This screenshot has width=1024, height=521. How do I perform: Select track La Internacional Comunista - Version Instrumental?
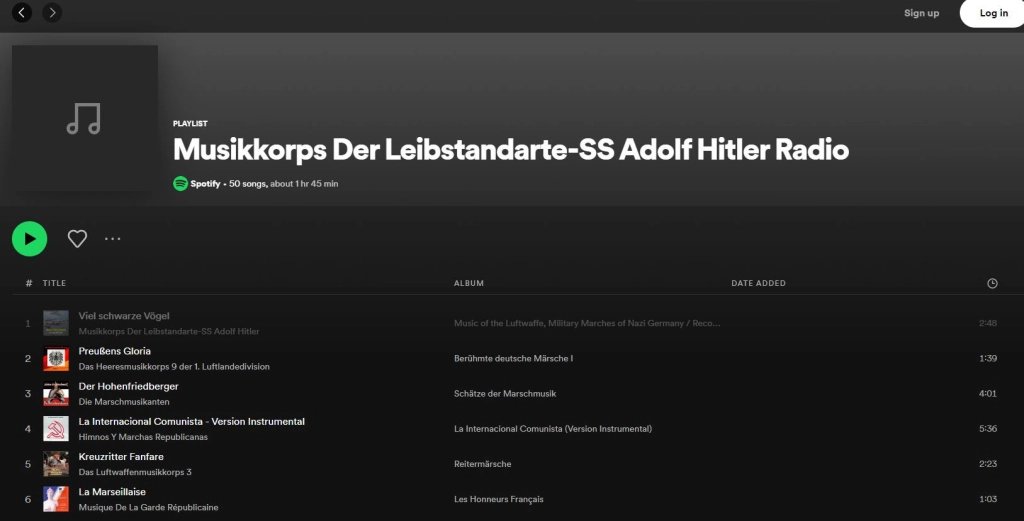tap(191, 422)
